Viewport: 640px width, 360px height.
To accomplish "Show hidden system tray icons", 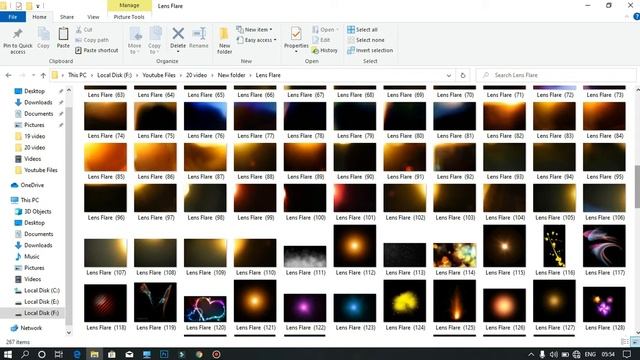I will (531, 354).
